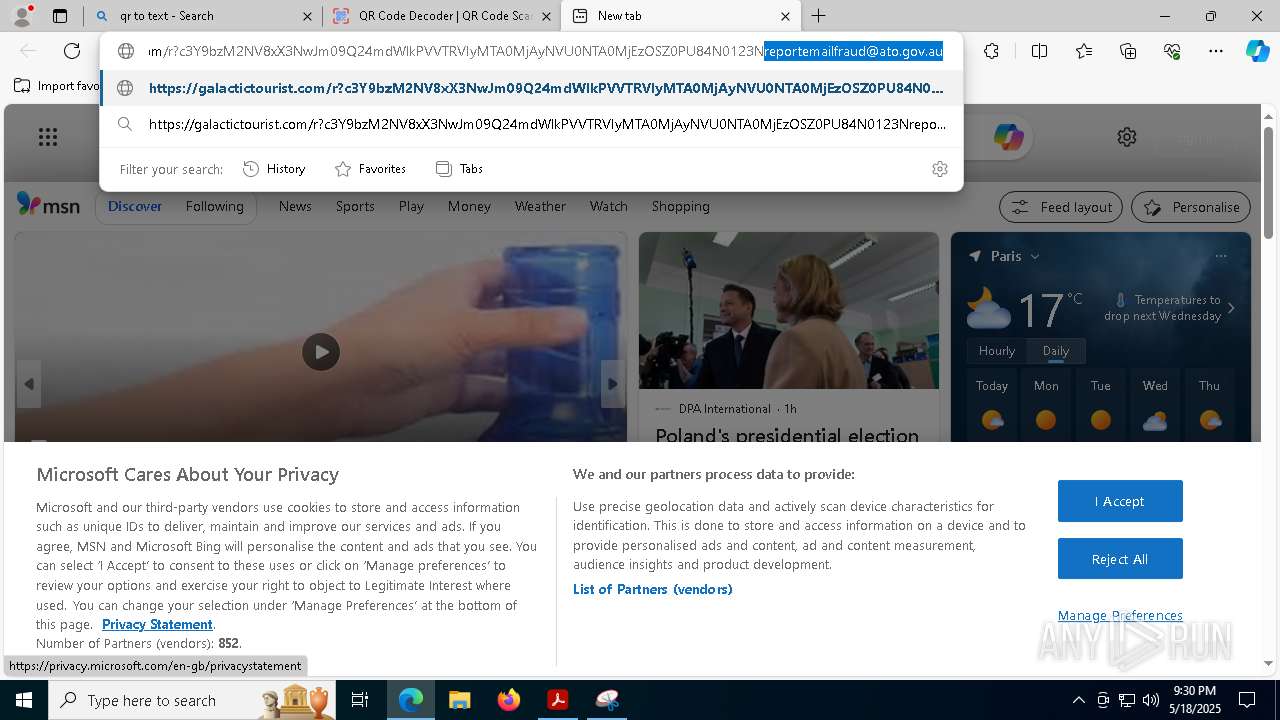Accept cookies with I Accept
Viewport: 1280px width, 720px height.
click(x=1120, y=501)
